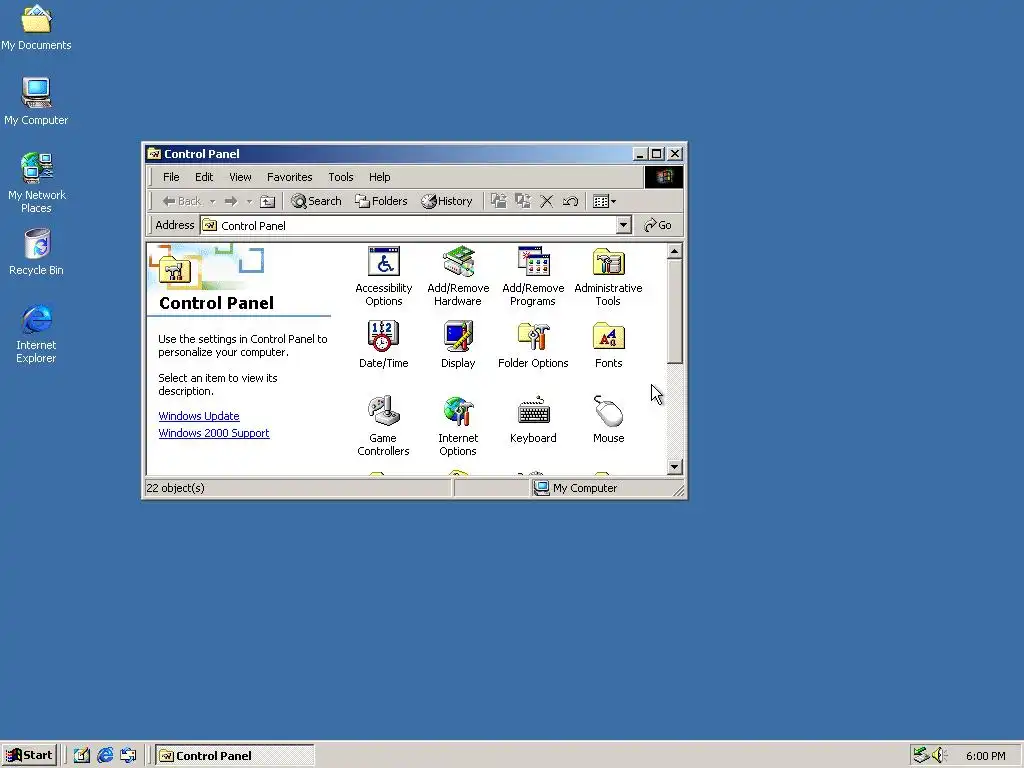The height and width of the screenshot is (768, 1024).
Task: Follow the Windows 2000 Support link
Action: point(214,433)
